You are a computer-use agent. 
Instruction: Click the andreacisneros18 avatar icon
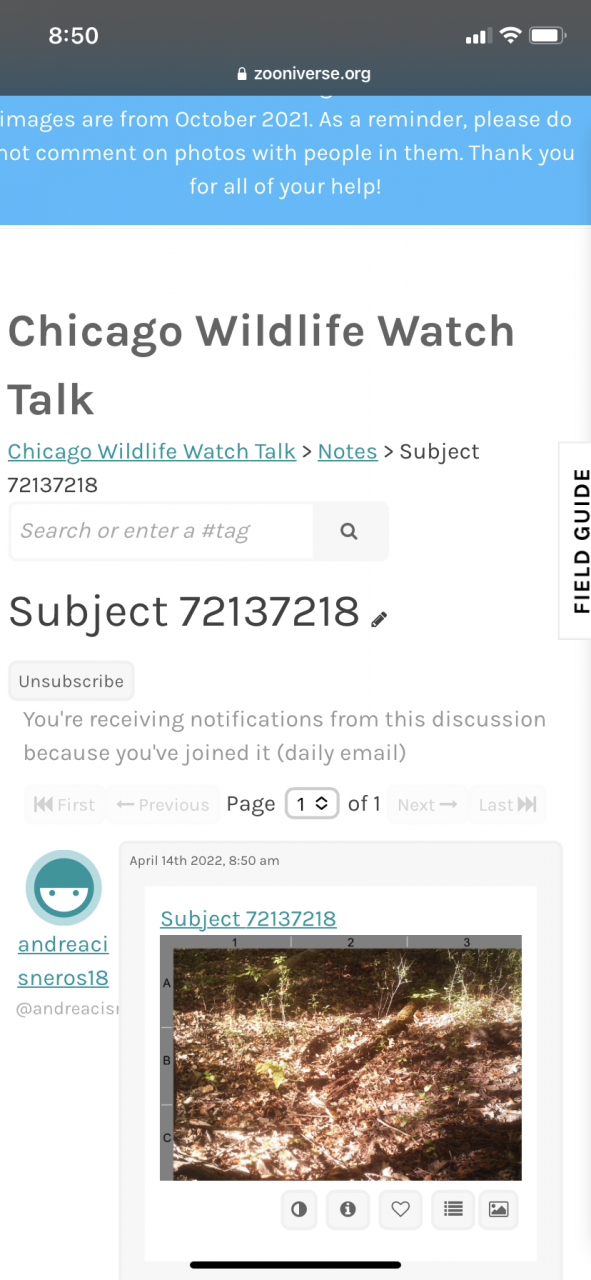click(x=64, y=889)
